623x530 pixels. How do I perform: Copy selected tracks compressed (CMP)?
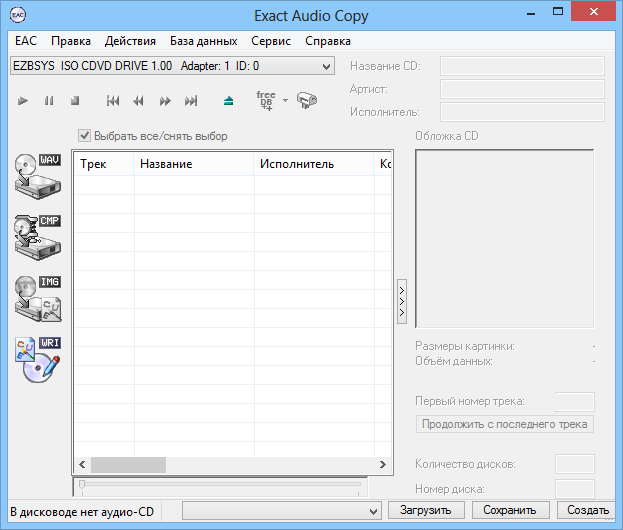tap(38, 238)
